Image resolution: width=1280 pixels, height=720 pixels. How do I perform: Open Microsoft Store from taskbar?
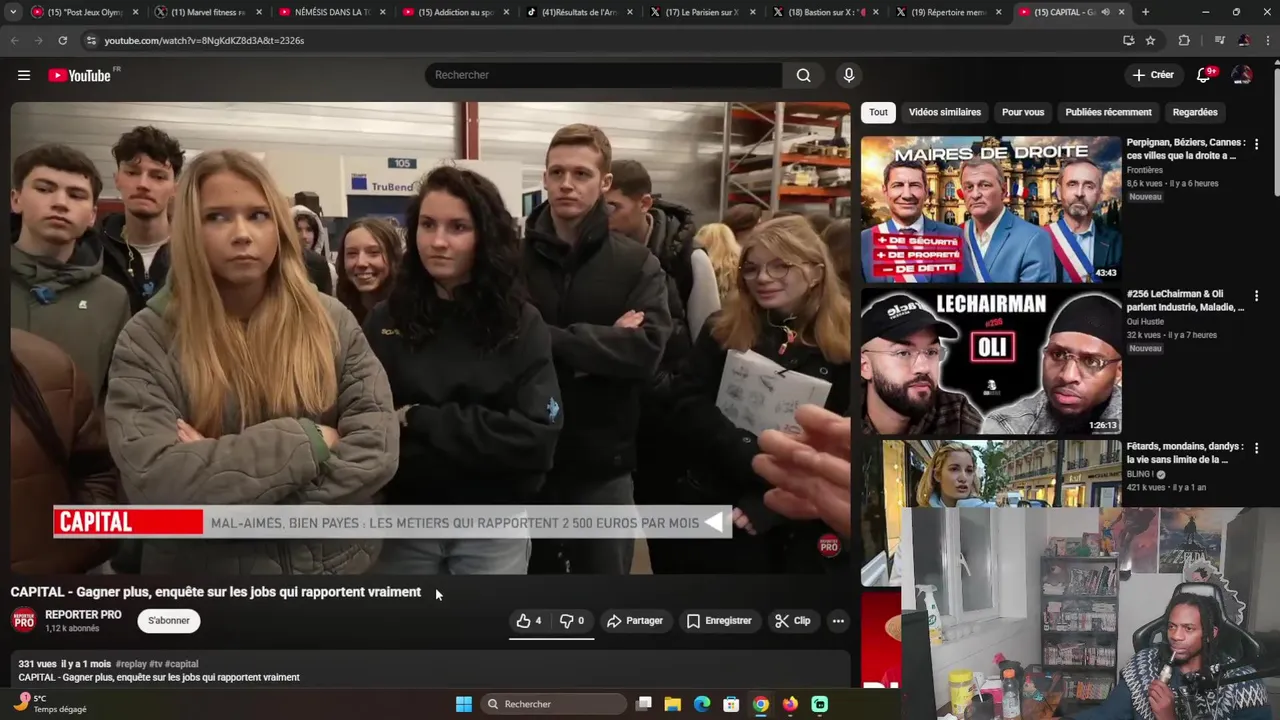pyautogui.click(x=731, y=704)
